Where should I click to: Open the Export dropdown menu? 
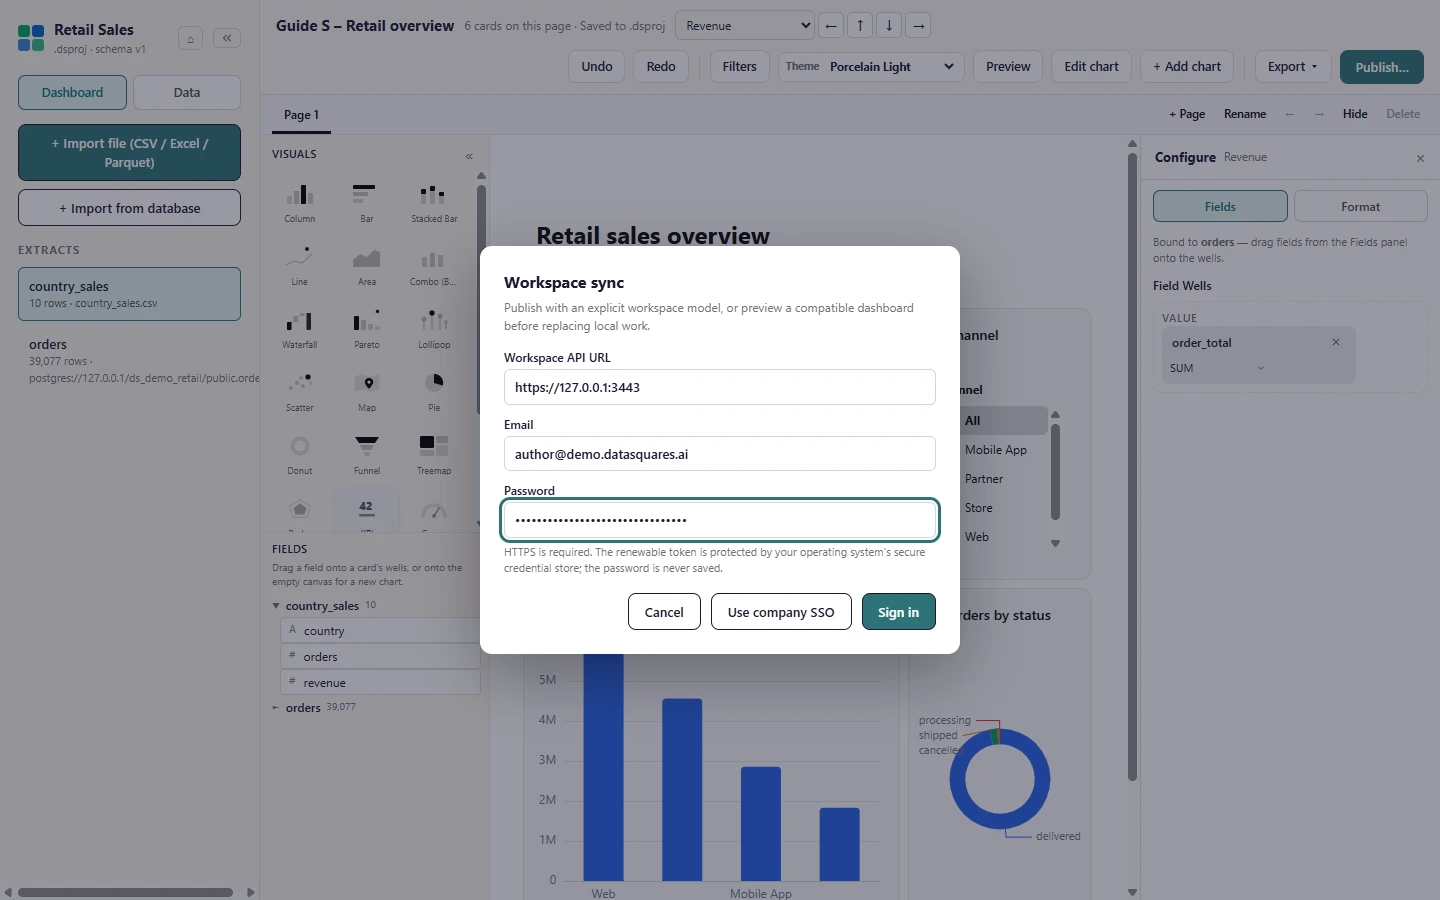(x=1293, y=67)
